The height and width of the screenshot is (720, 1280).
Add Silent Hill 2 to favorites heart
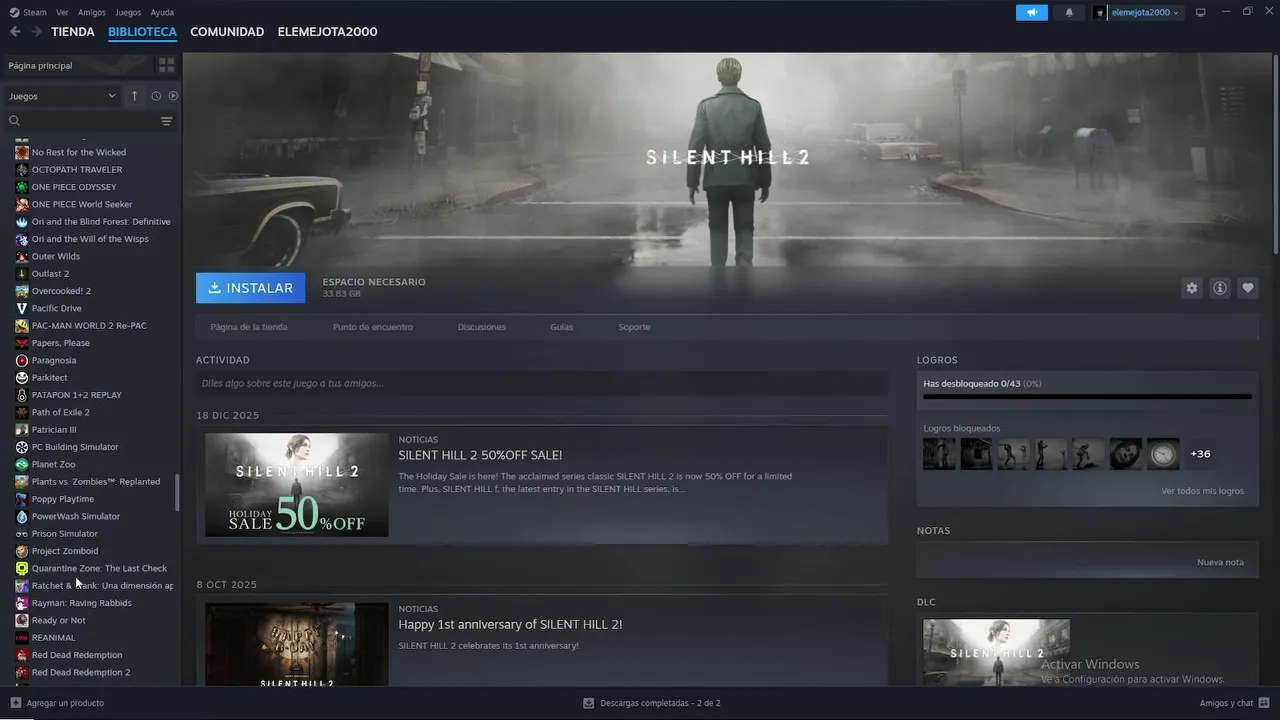pyautogui.click(x=1248, y=288)
